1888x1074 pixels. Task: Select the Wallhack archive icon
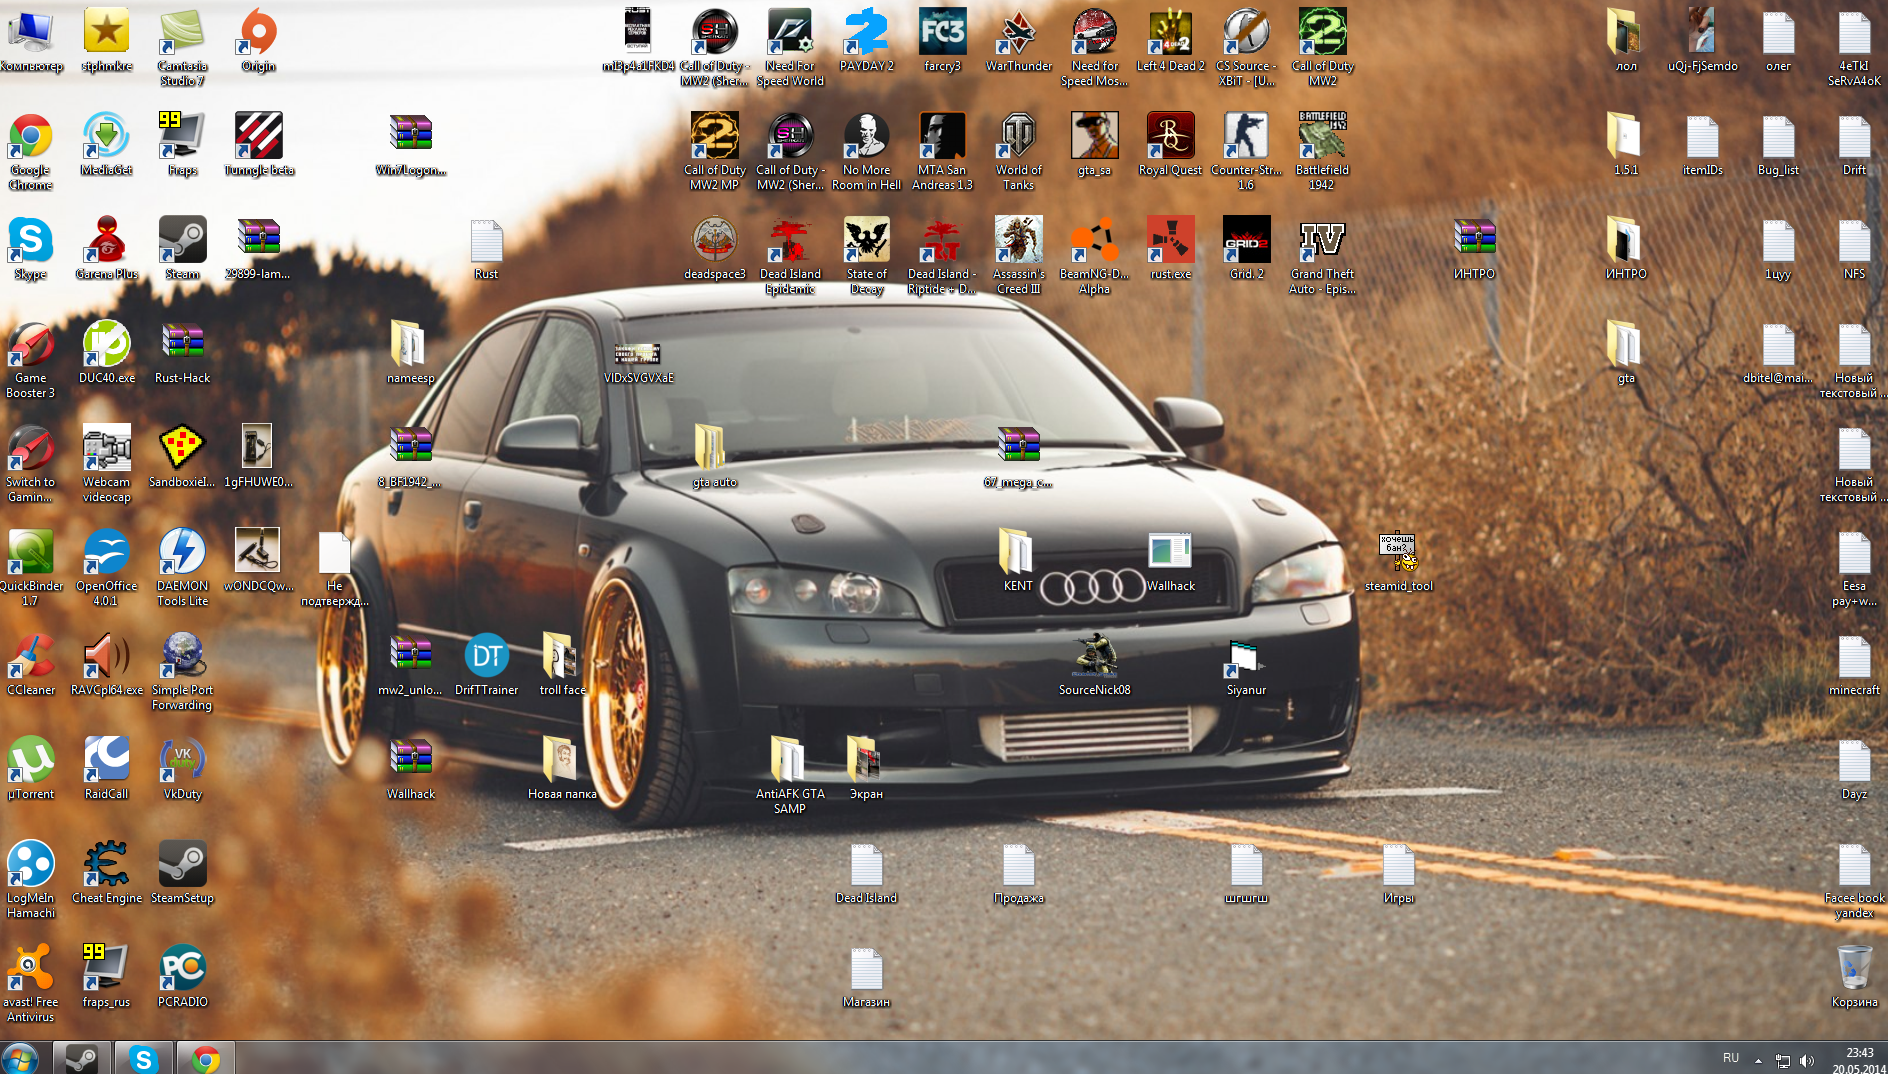411,768
